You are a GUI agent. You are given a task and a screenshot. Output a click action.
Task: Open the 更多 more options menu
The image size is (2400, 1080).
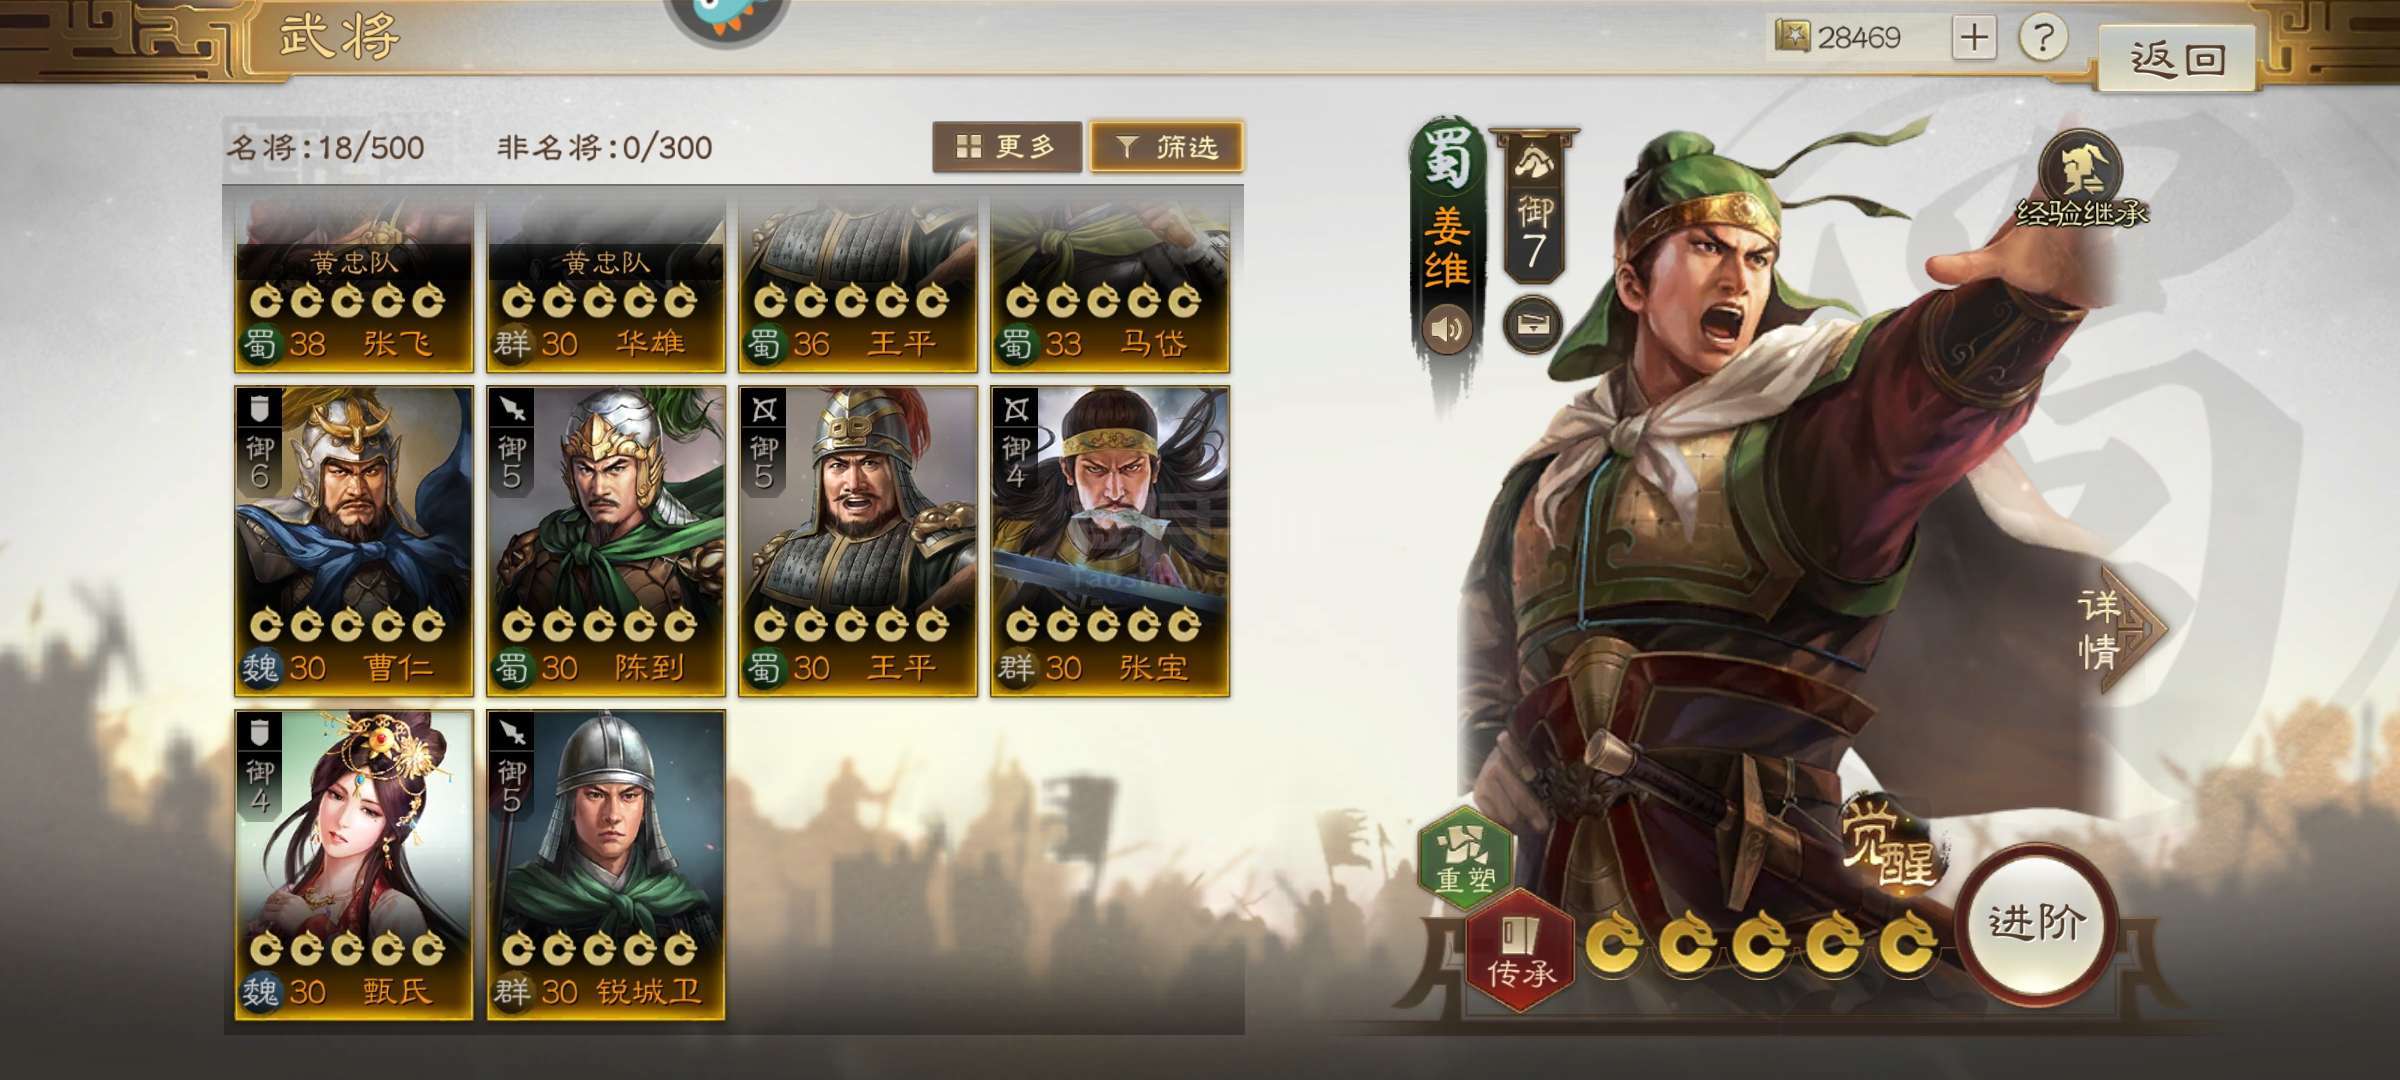click(x=1007, y=147)
